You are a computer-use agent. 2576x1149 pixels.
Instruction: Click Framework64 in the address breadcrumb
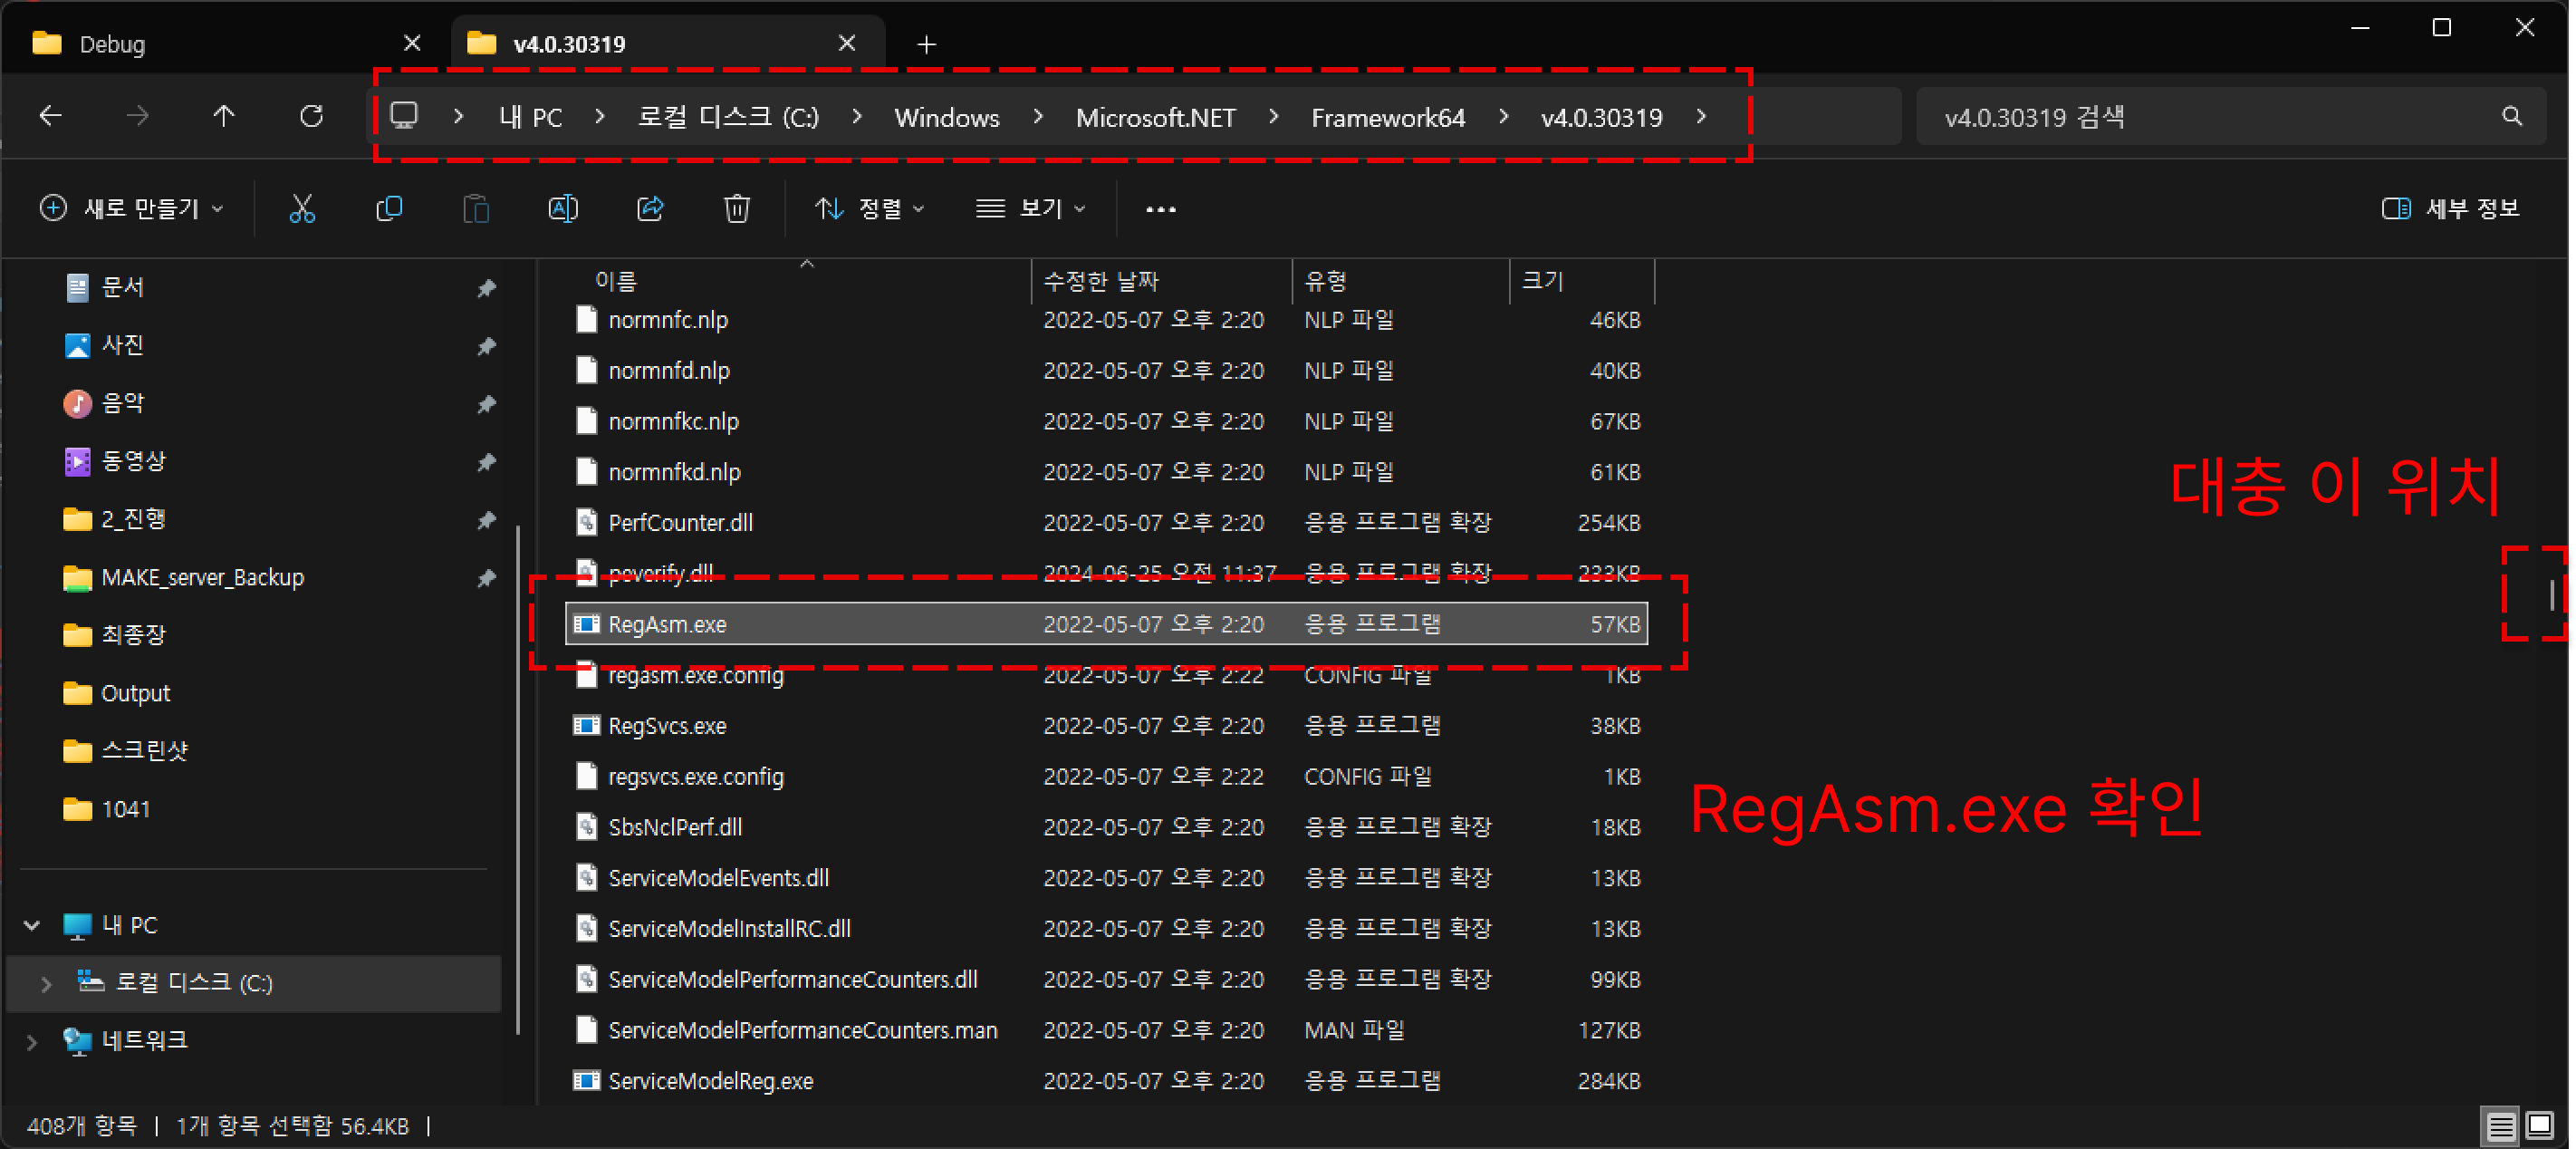(1387, 118)
